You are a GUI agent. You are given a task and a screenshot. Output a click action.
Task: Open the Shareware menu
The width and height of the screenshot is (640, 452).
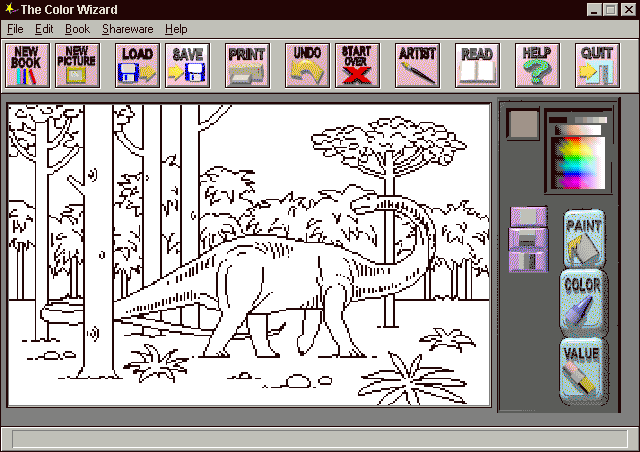coord(127,29)
